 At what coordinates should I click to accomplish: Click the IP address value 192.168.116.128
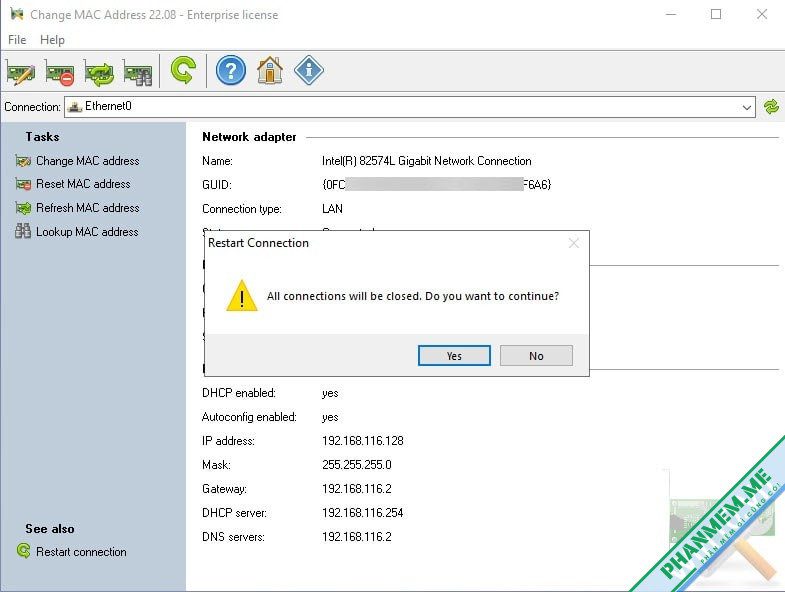(363, 441)
